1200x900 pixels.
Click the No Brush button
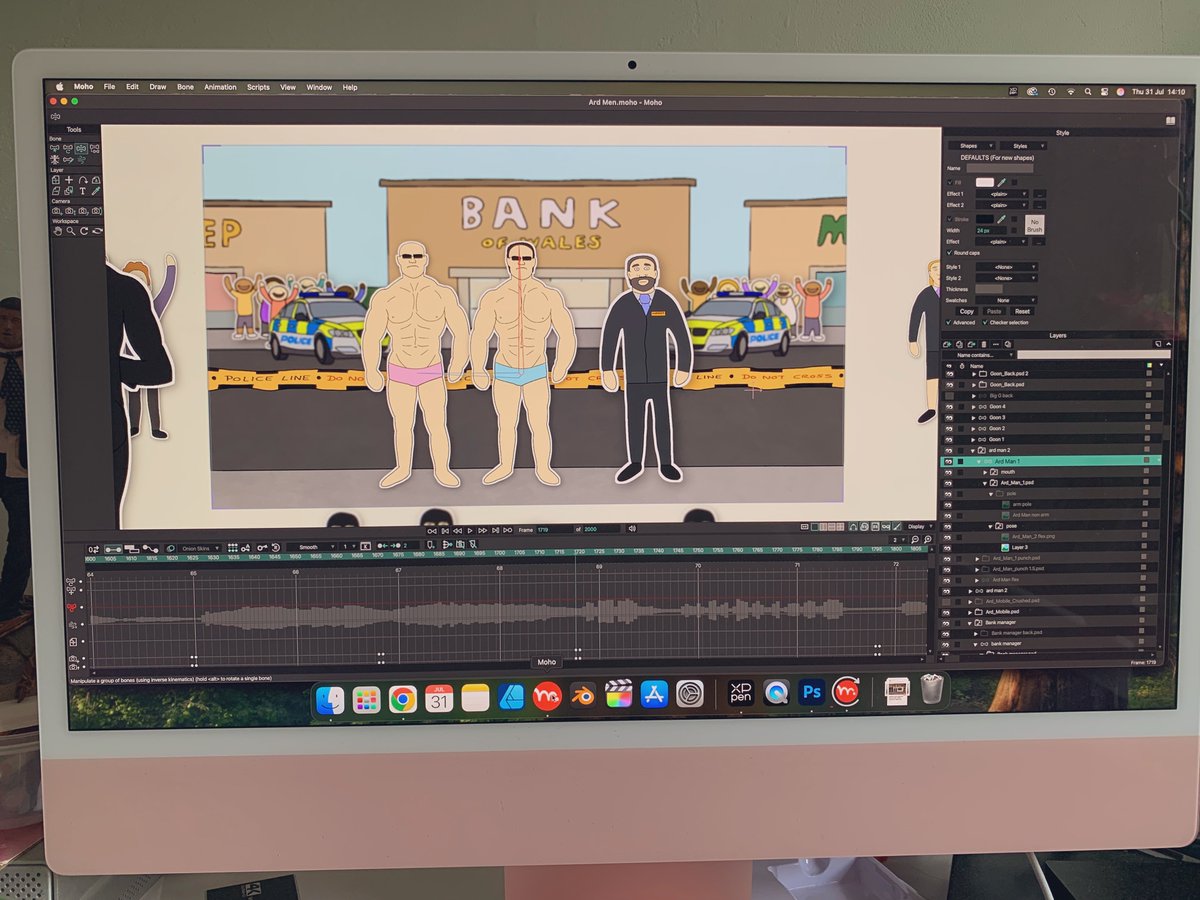(x=1035, y=225)
